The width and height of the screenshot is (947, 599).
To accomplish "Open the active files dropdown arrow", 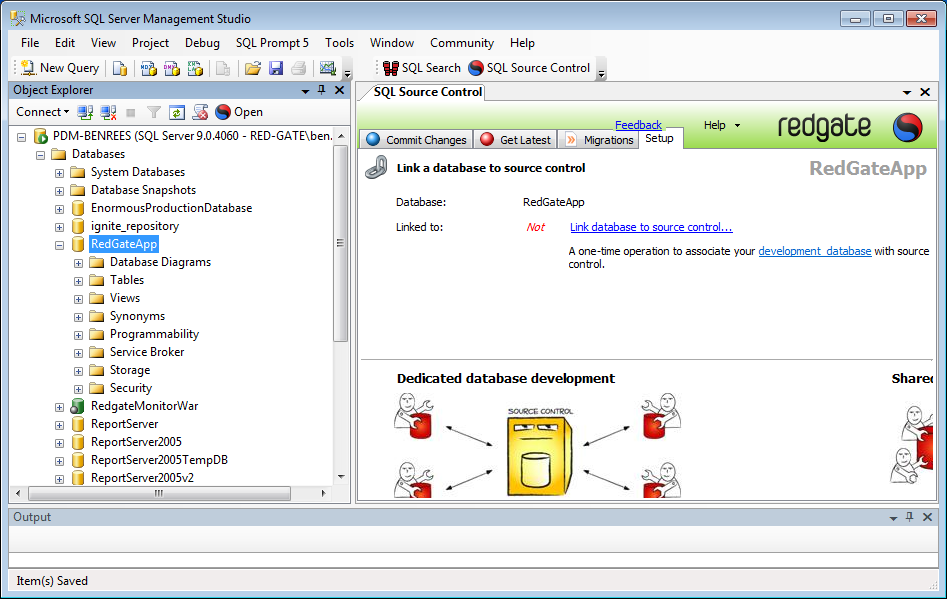I will click(907, 92).
